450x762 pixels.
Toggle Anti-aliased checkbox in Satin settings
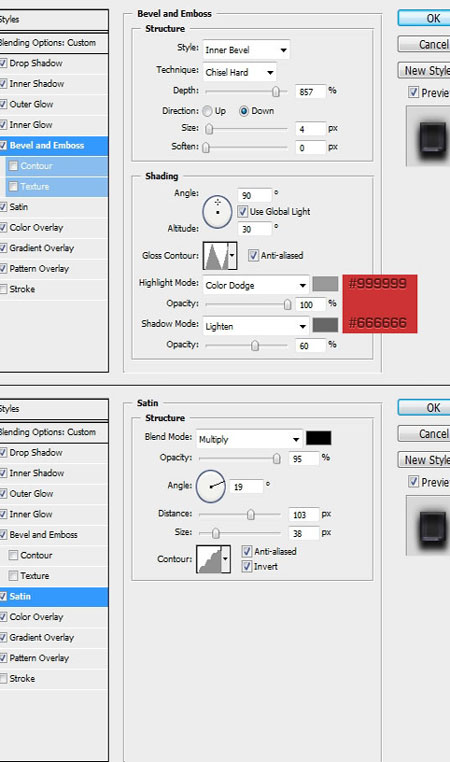click(x=247, y=551)
